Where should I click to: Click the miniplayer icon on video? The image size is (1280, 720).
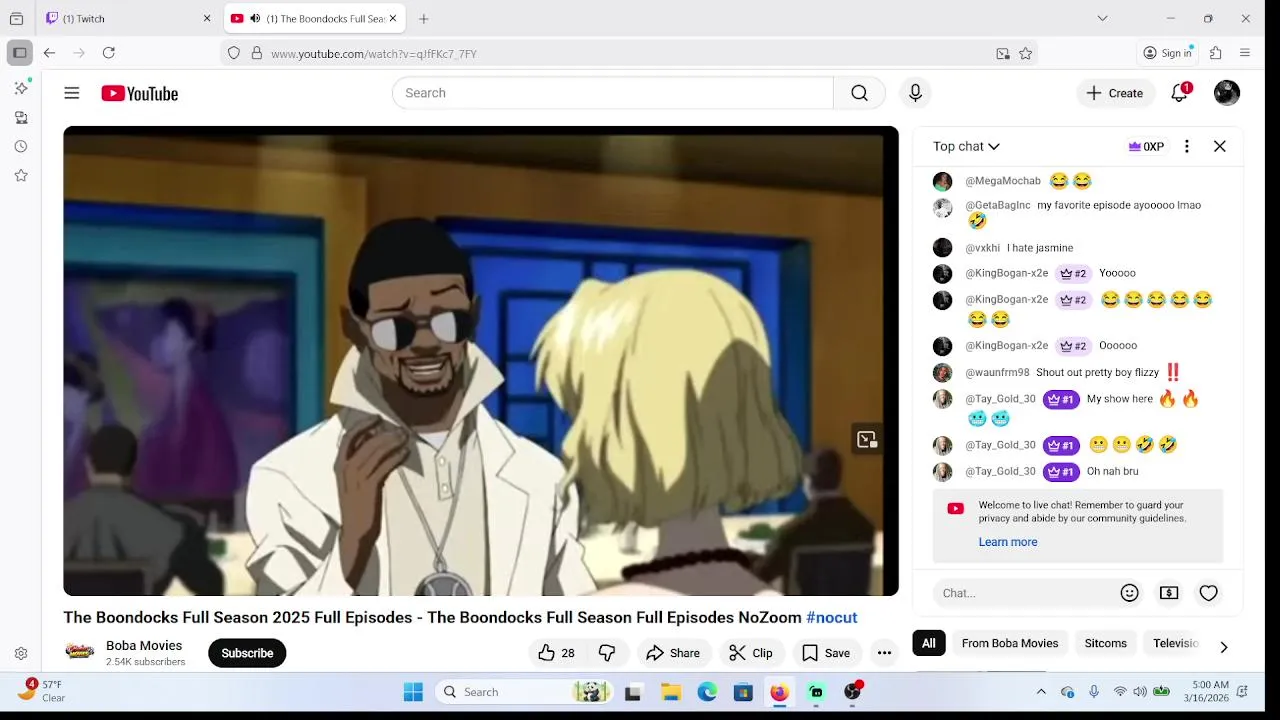(867, 439)
